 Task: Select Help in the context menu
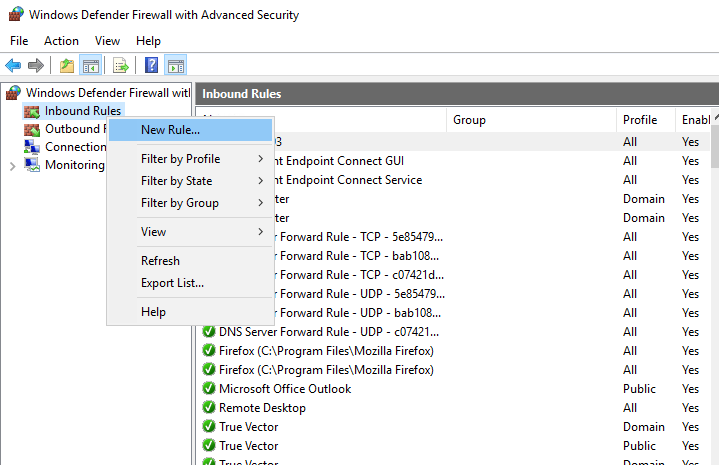[x=191, y=312]
